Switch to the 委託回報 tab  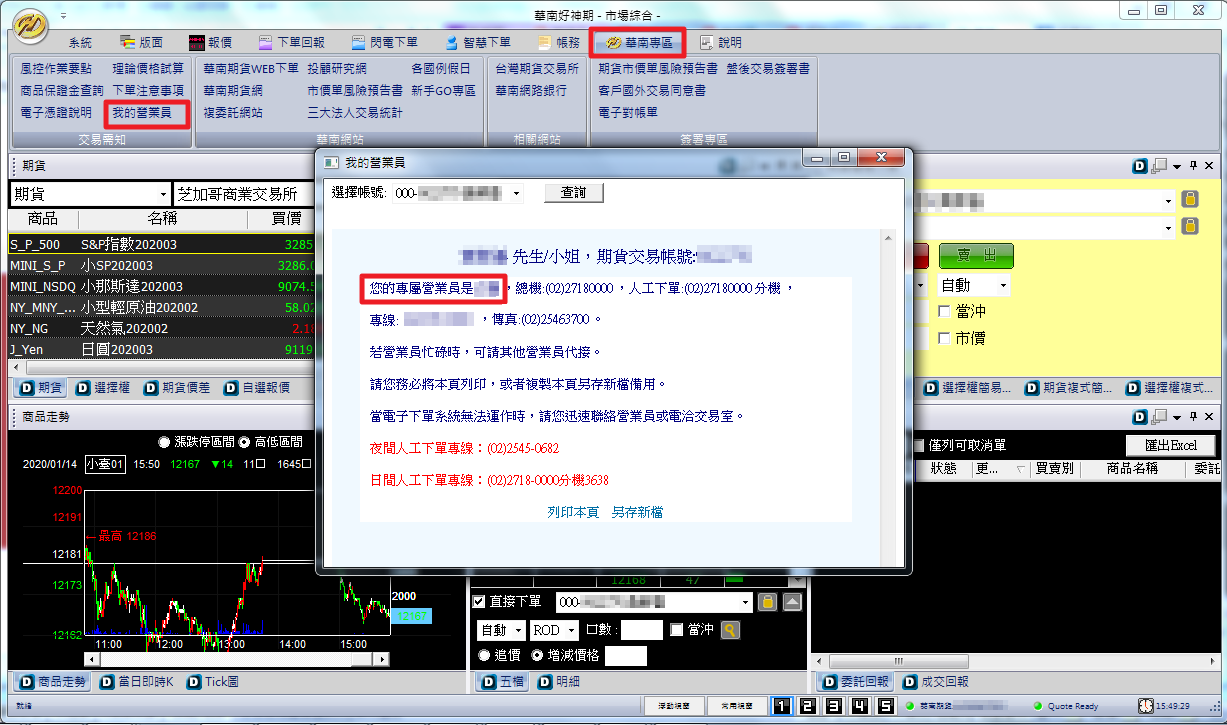[855, 682]
